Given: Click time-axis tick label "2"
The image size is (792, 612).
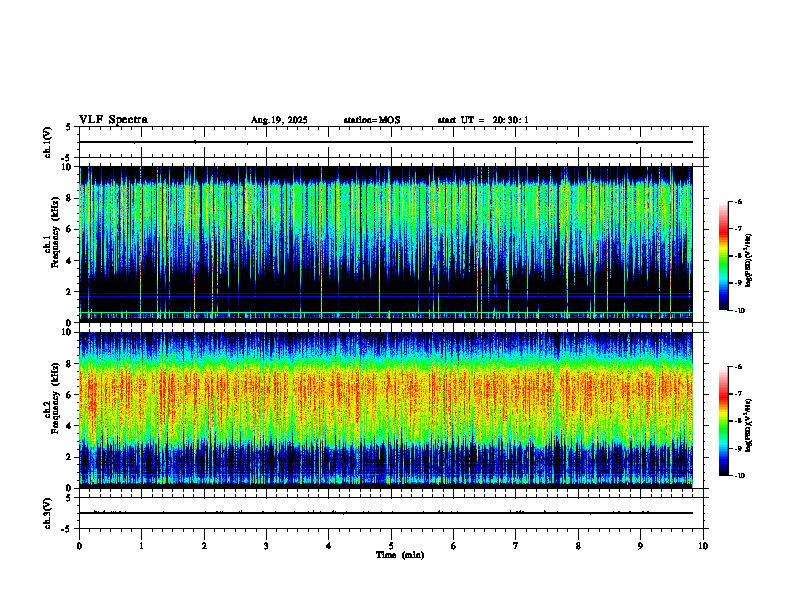Looking at the screenshot, I should (204, 546).
